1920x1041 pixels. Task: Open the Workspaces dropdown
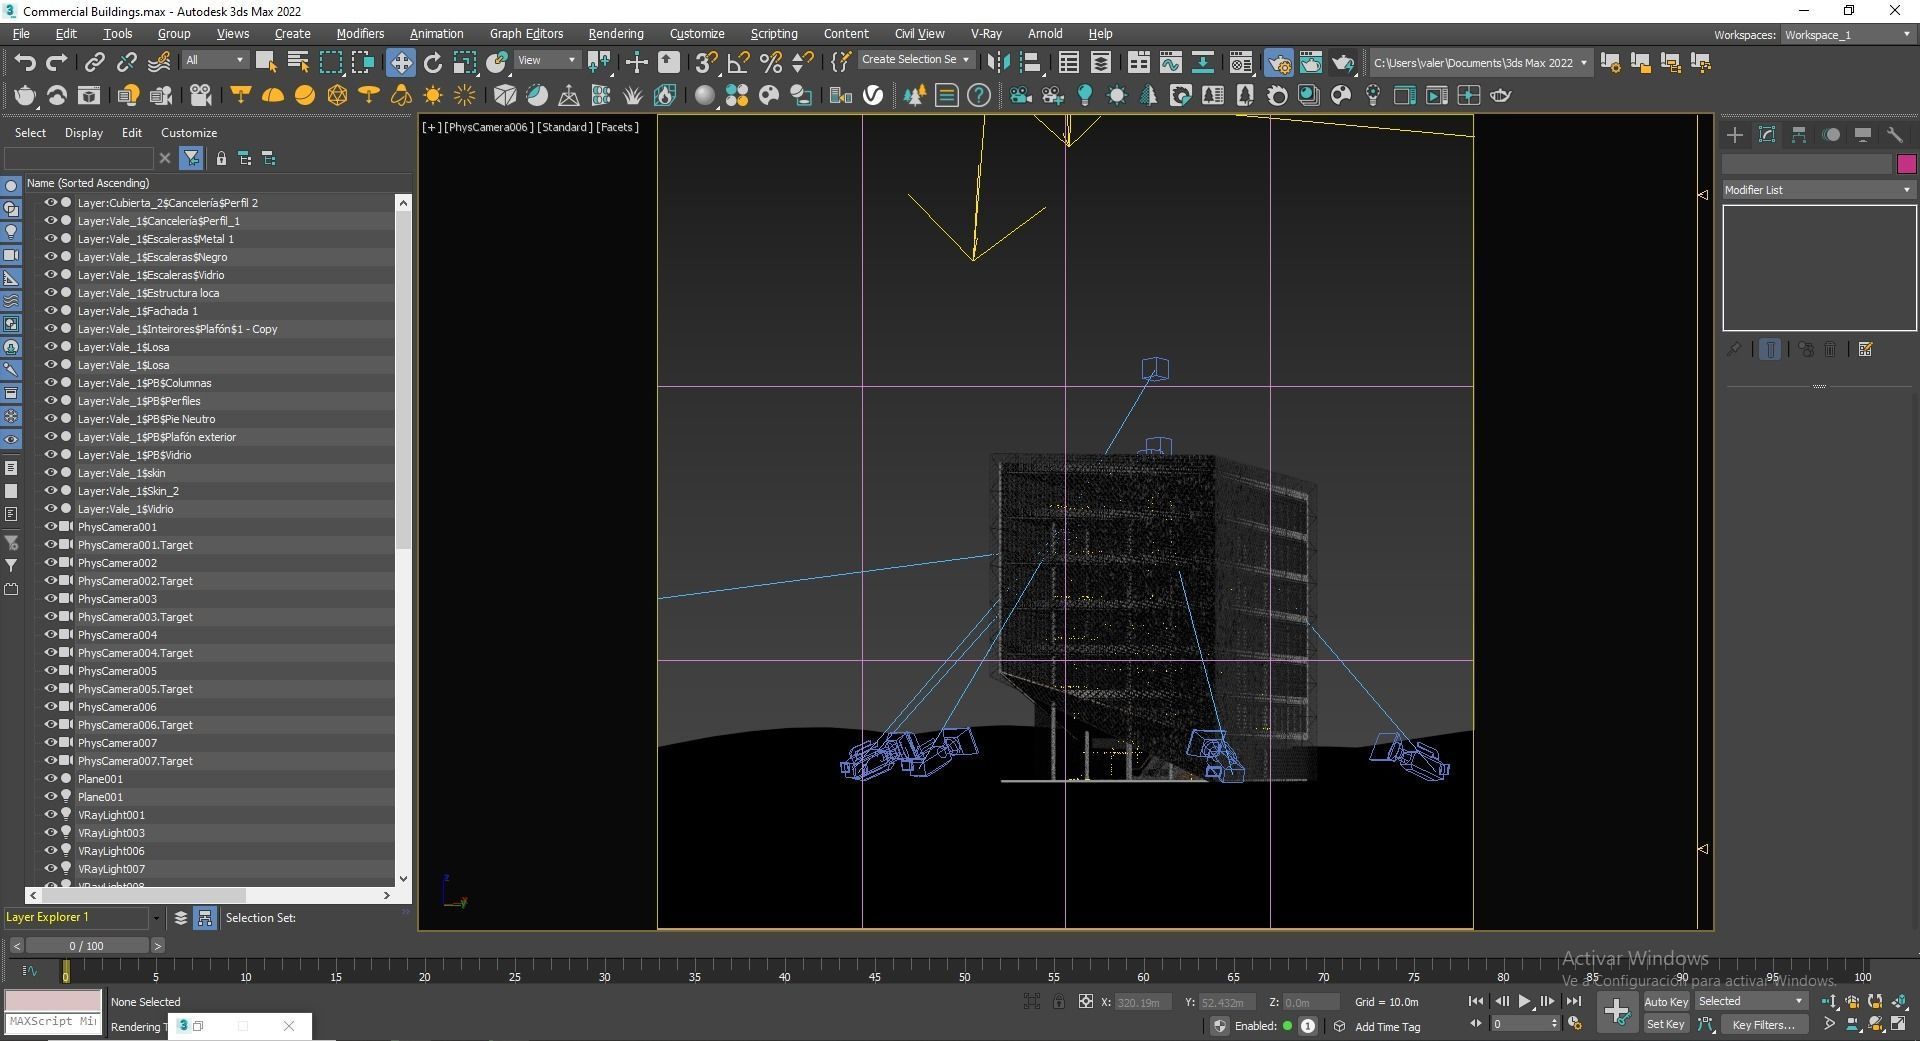point(1847,35)
